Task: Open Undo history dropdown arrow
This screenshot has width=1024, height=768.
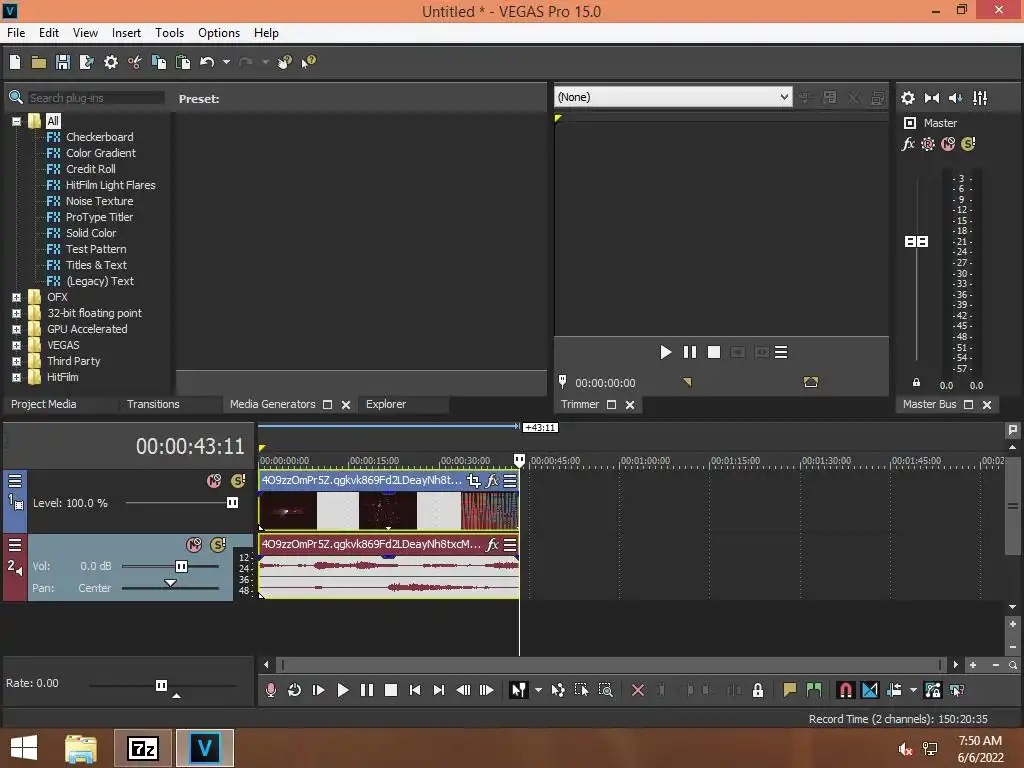Action: [226, 62]
